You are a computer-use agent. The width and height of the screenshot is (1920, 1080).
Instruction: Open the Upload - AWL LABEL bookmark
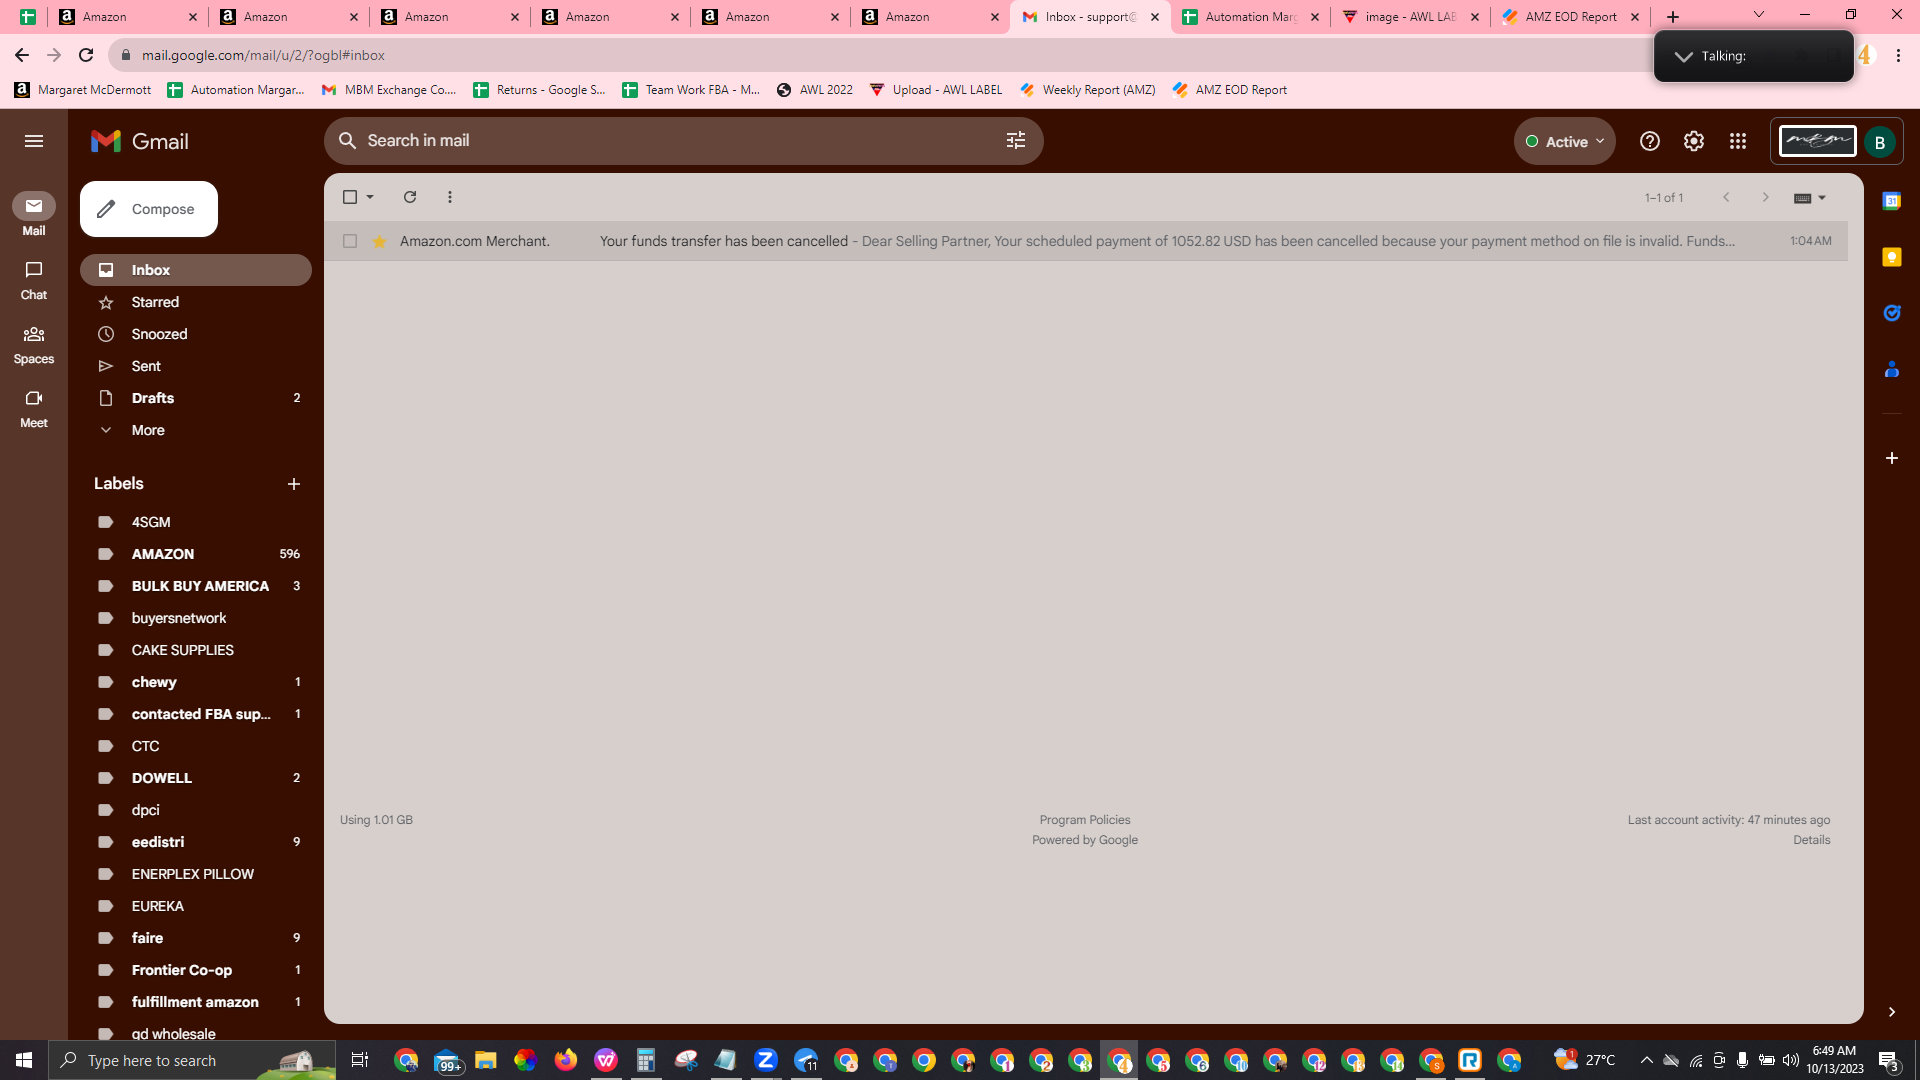[936, 90]
